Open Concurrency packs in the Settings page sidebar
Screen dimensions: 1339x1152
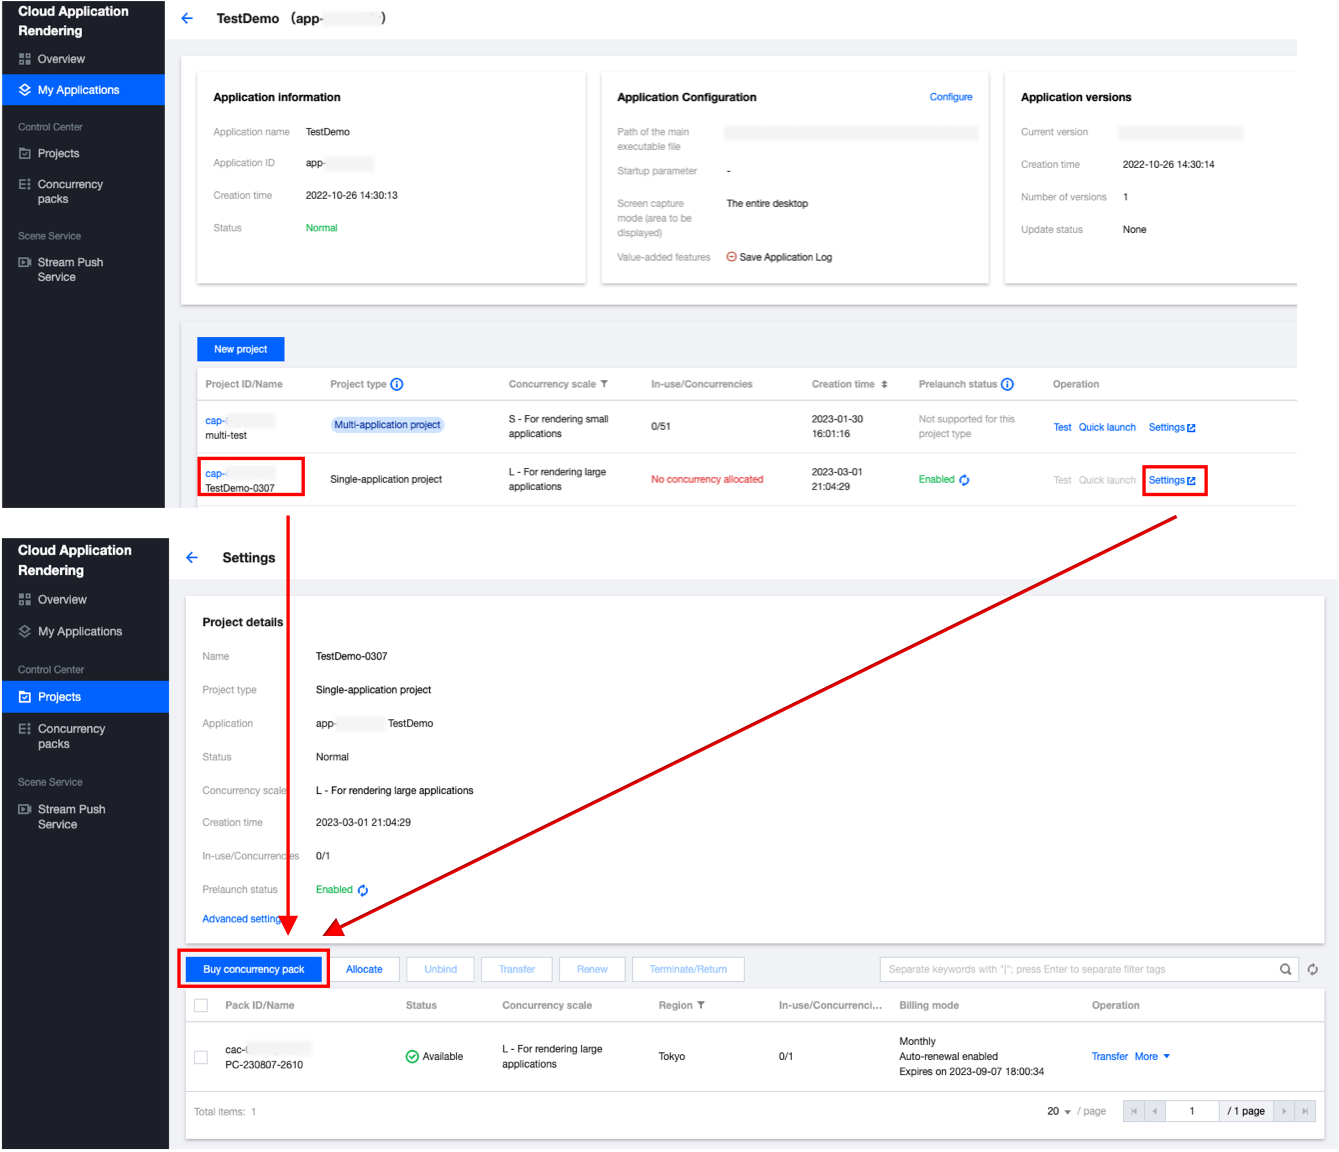(70, 736)
